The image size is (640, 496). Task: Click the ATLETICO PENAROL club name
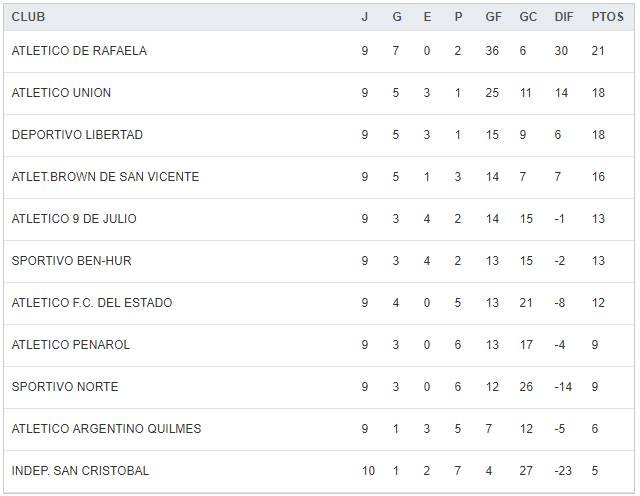point(70,345)
